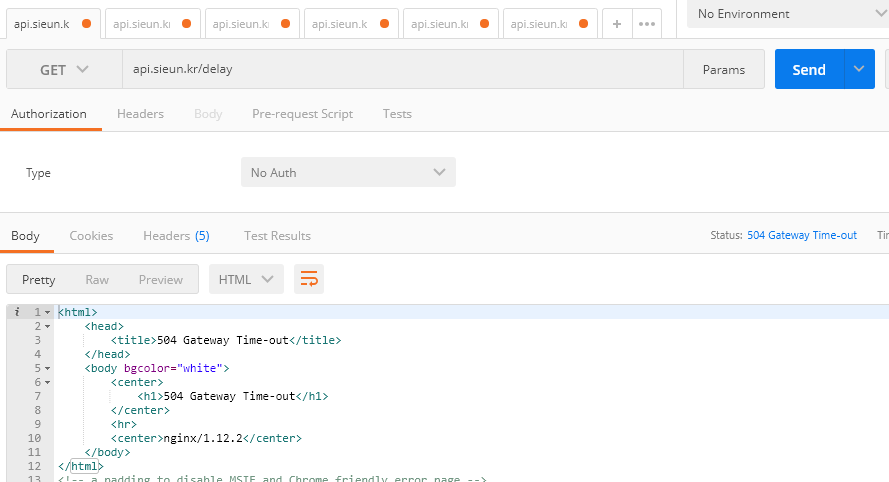Open the Pre-request Script tab

click(302, 114)
